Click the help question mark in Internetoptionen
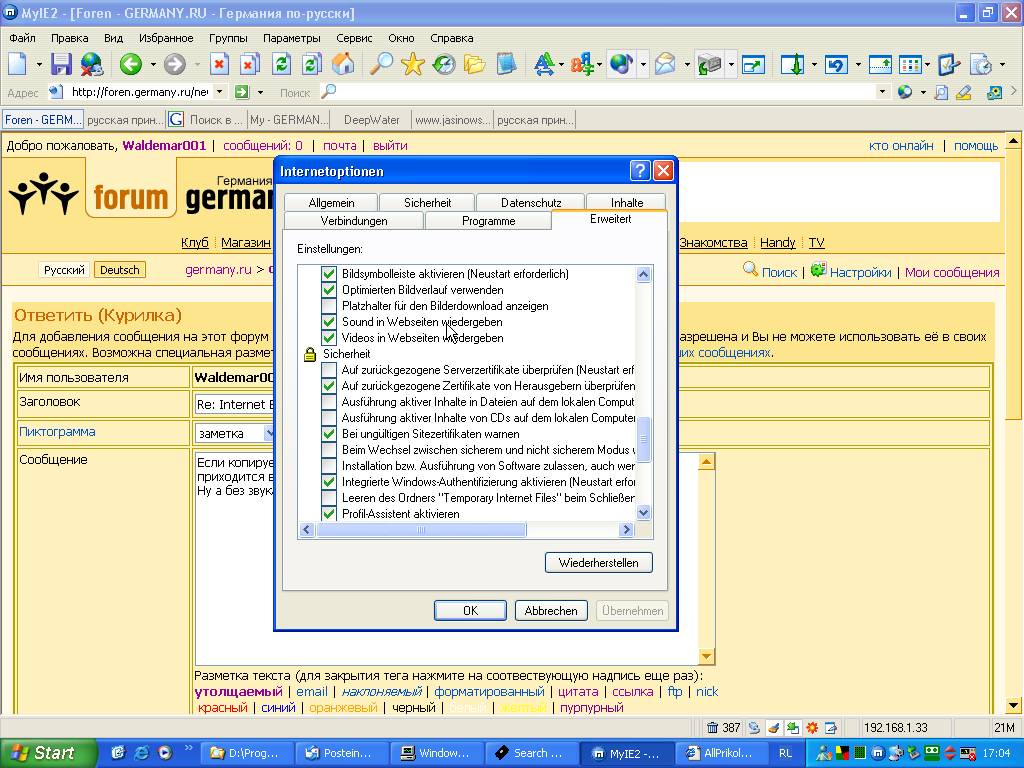Image resolution: width=1024 pixels, height=768 pixels. click(640, 171)
